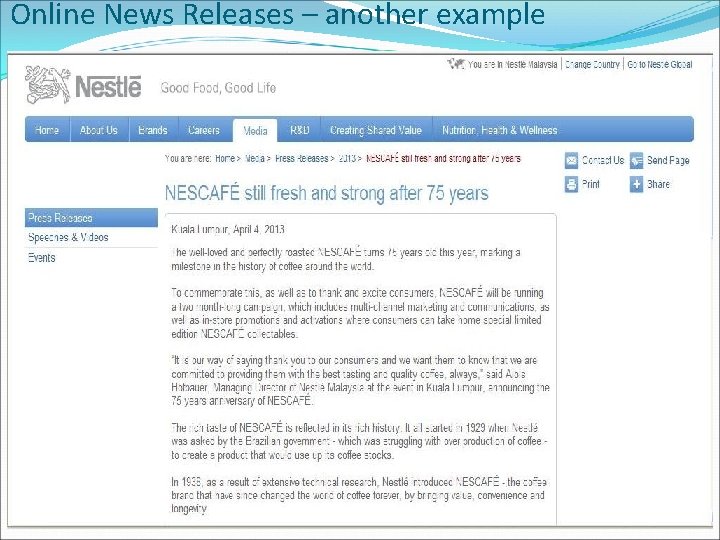Switch to the R&D tab
The image size is (720, 540).
[299, 130]
